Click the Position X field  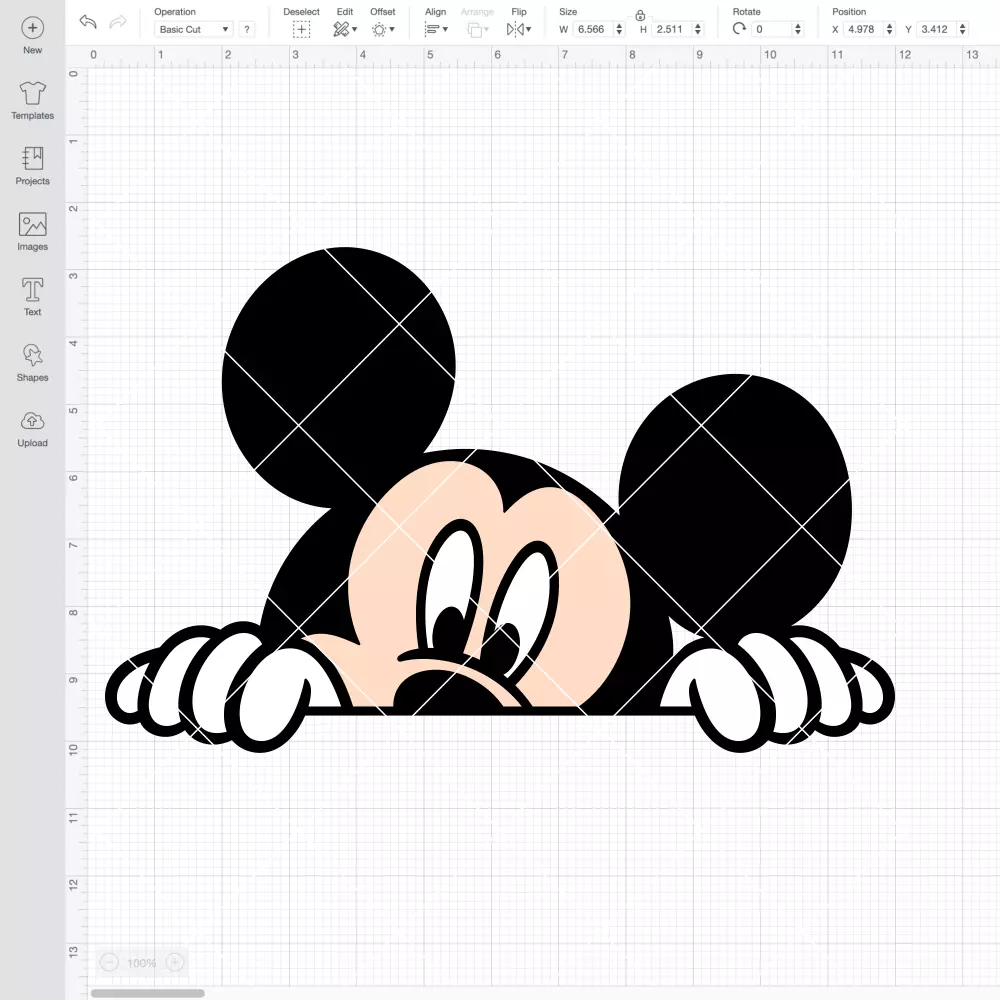864,29
